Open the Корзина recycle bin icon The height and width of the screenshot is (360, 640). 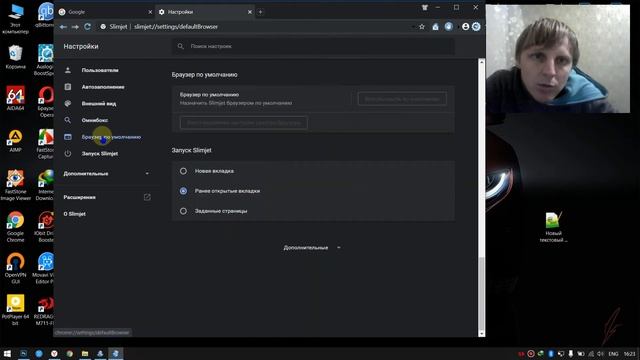(x=15, y=57)
